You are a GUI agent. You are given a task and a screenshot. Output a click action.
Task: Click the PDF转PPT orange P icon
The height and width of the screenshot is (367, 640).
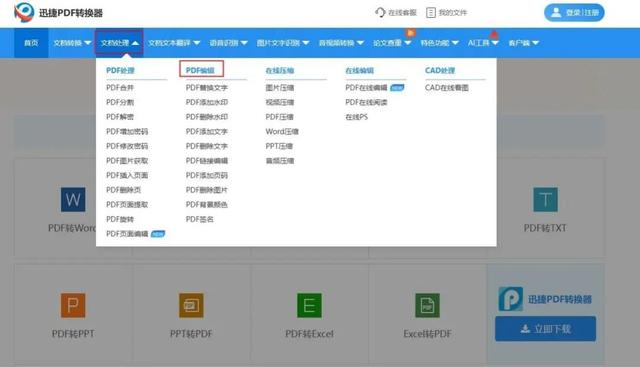coord(73,305)
